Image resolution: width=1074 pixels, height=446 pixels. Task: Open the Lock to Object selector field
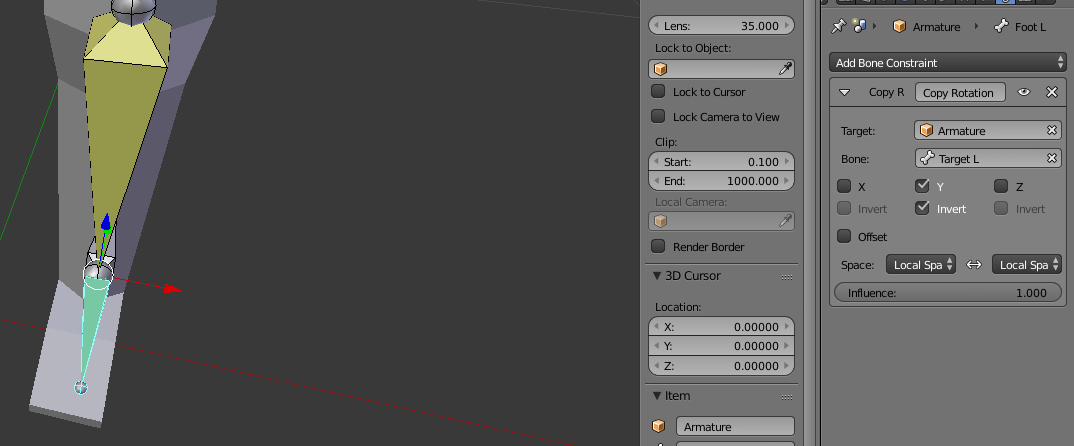click(x=721, y=69)
